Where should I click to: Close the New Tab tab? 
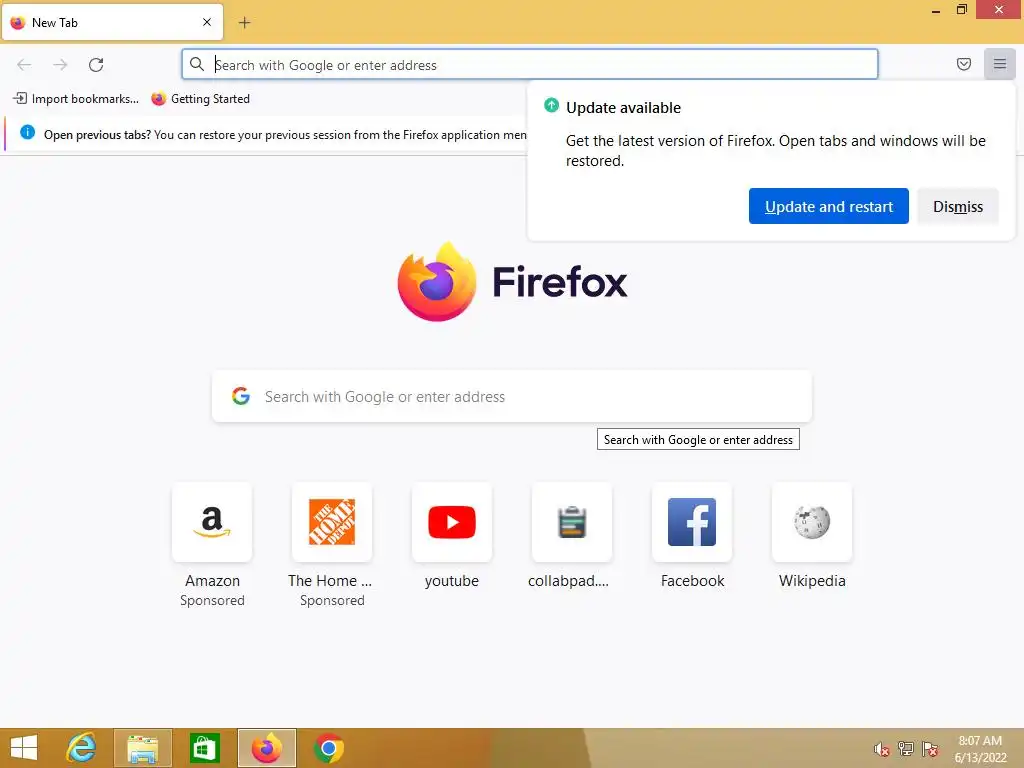pos(207,22)
